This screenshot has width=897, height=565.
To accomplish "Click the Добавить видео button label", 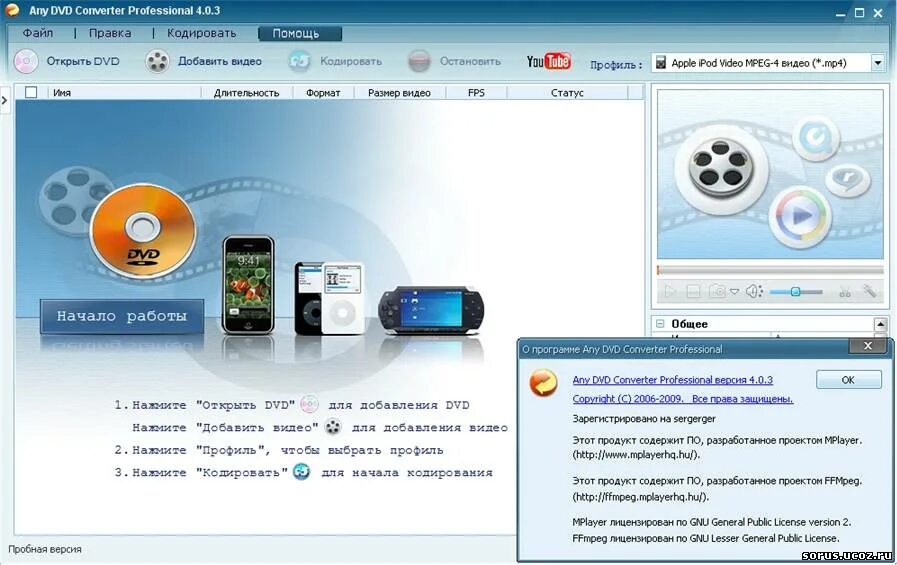I will 220,61.
